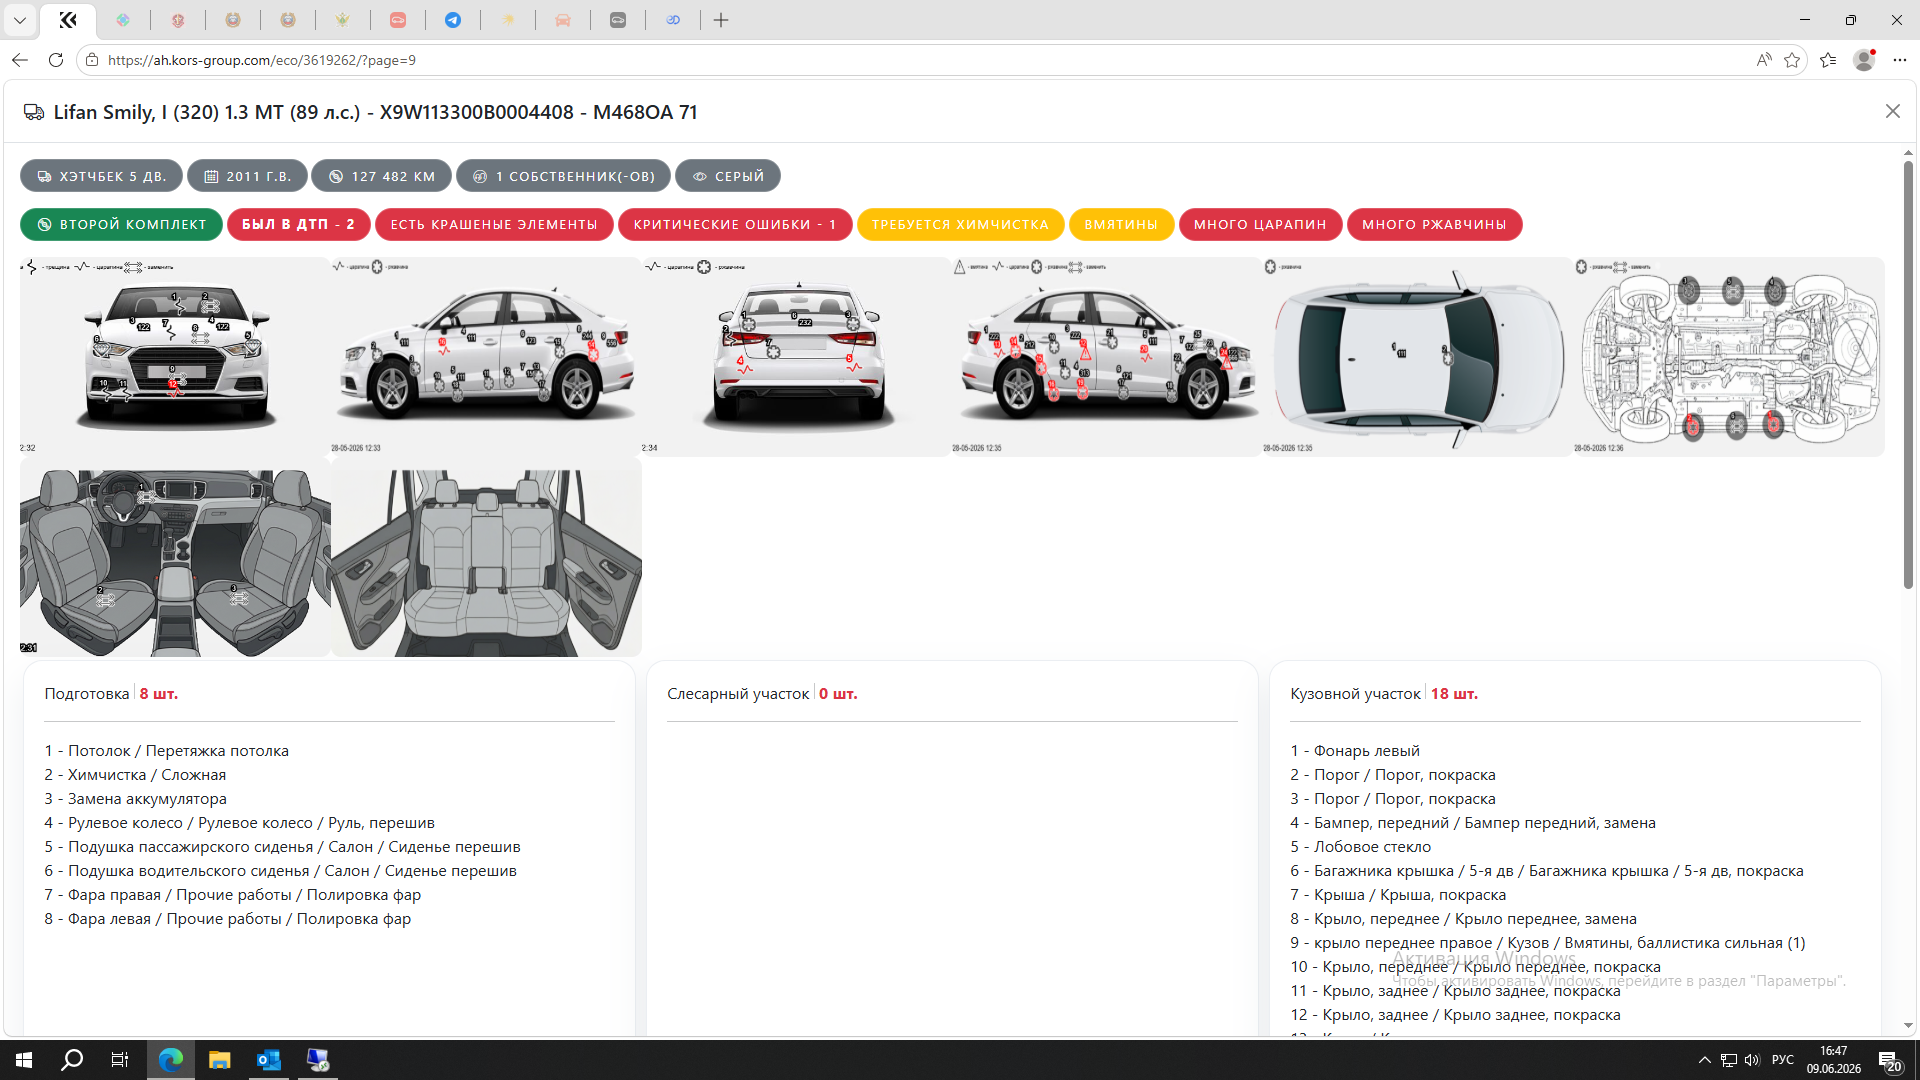Click the vehicle icon beside Lifan Smily title
1920x1080 pixels.
point(34,112)
